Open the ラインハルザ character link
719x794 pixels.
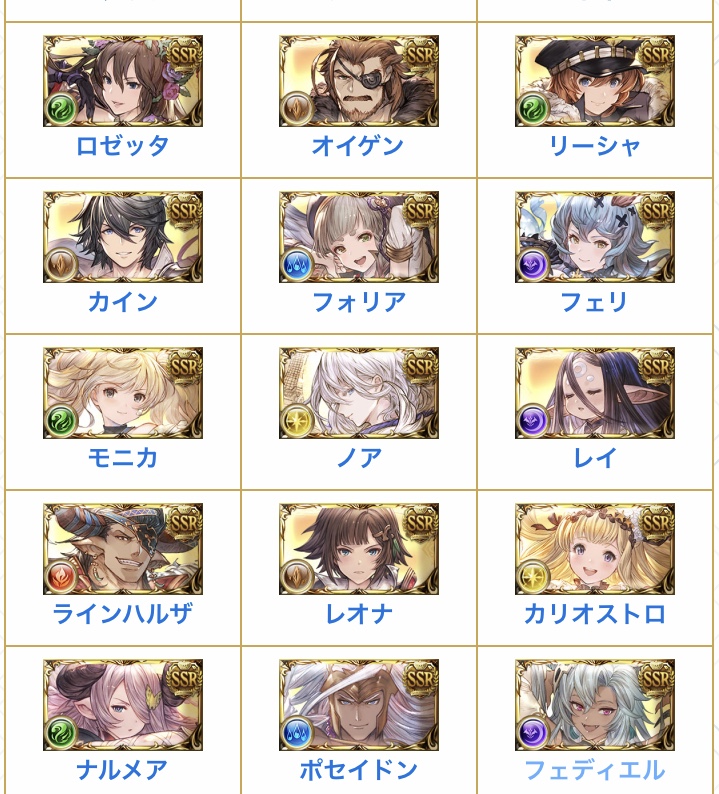[123, 614]
